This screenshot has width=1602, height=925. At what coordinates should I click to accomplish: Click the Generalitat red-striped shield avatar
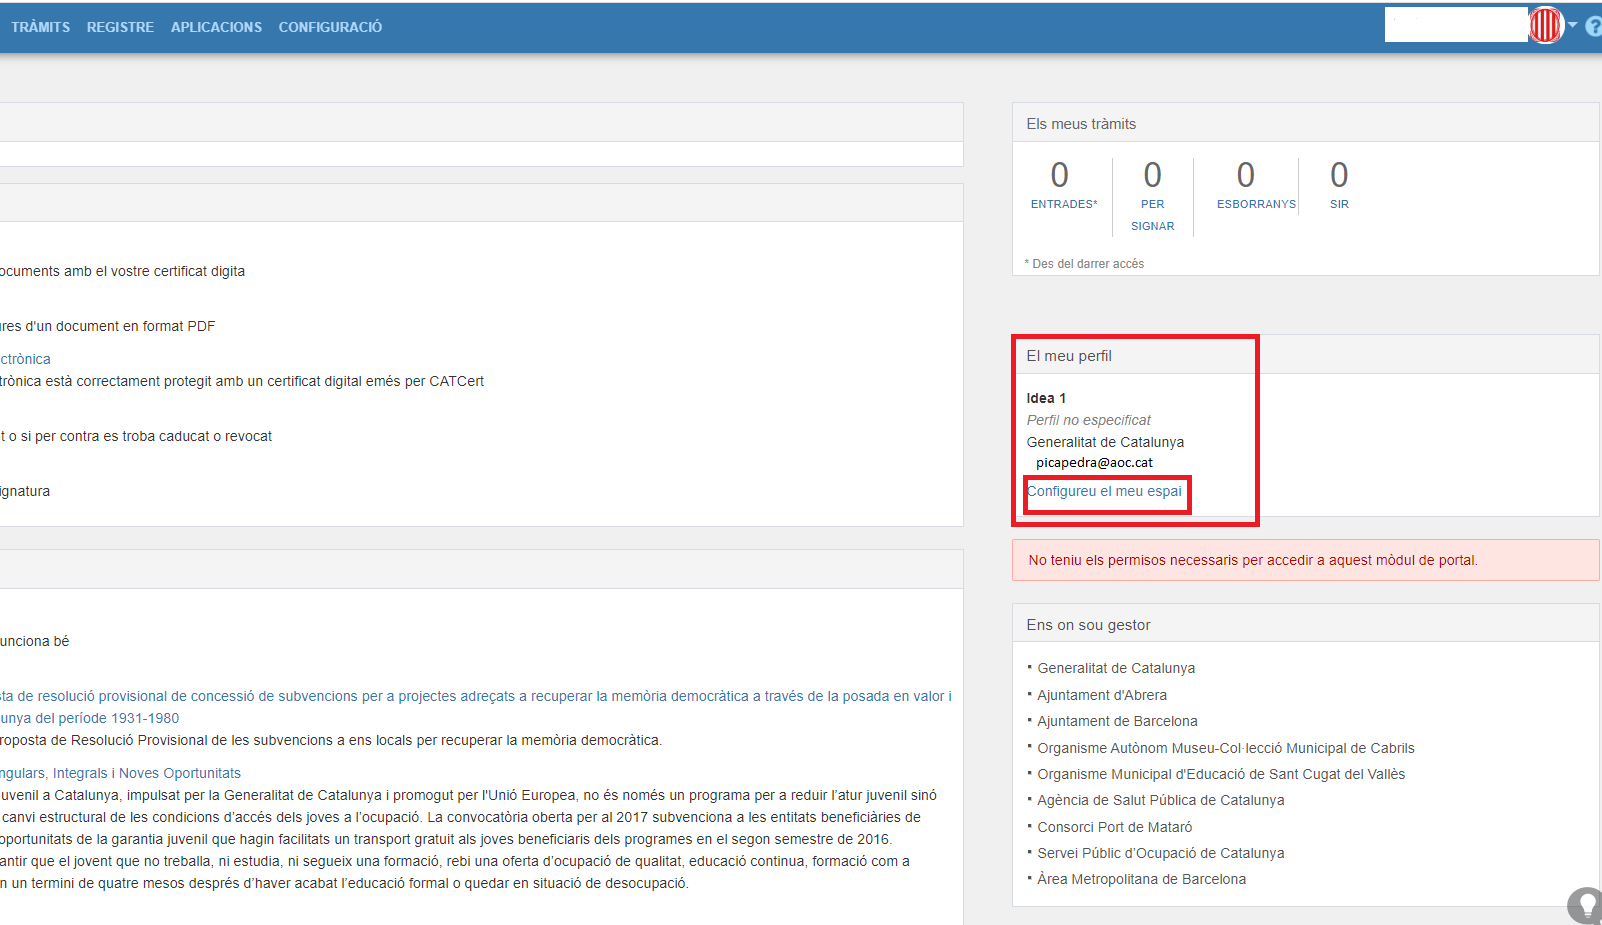tap(1545, 25)
